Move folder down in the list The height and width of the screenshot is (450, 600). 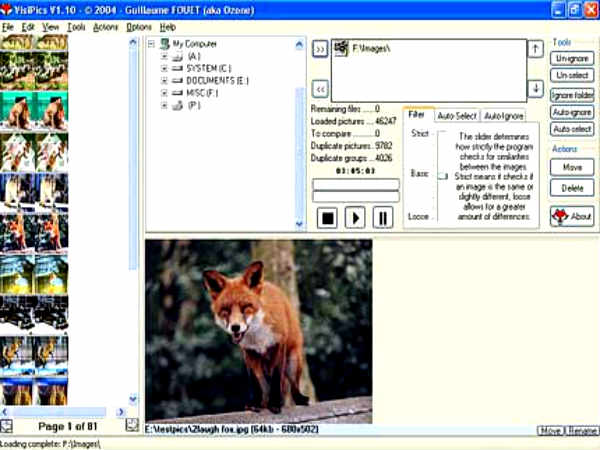point(536,88)
